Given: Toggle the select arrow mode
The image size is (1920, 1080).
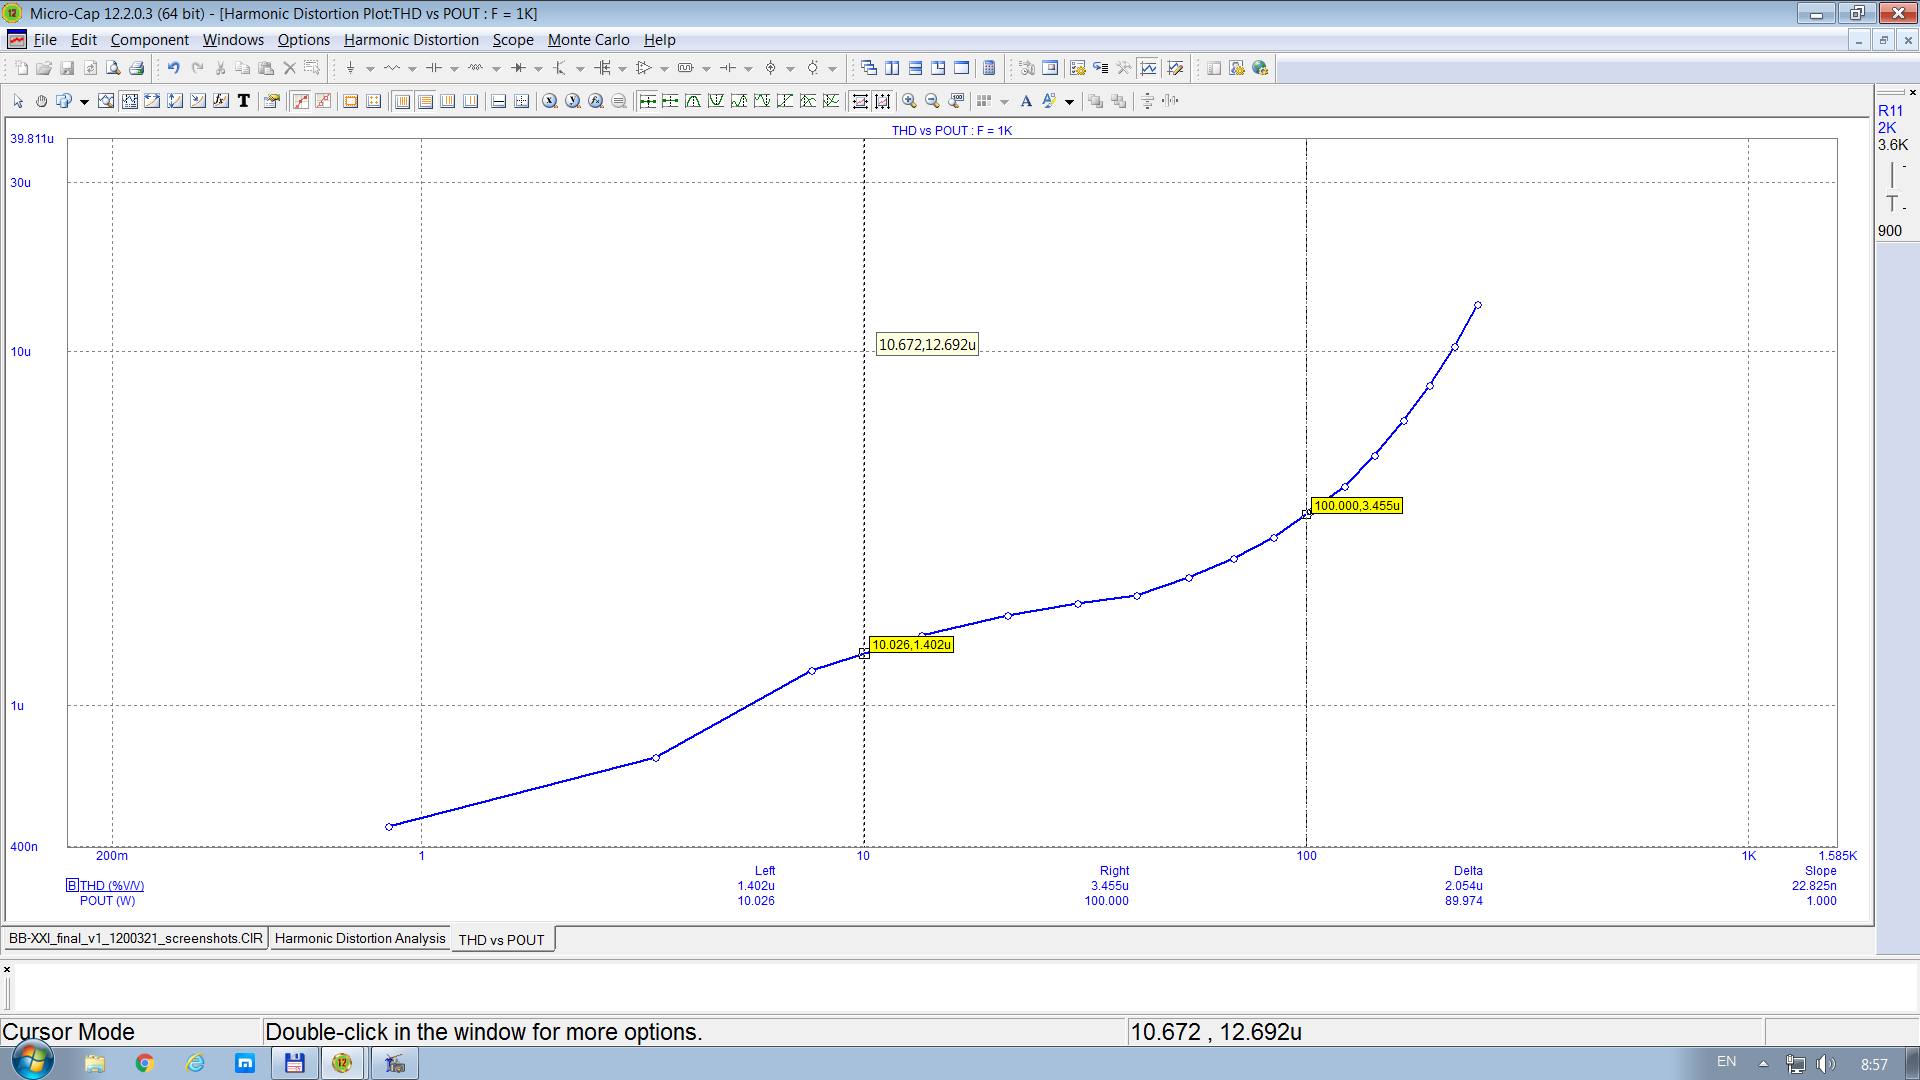Looking at the screenshot, I should click(16, 101).
